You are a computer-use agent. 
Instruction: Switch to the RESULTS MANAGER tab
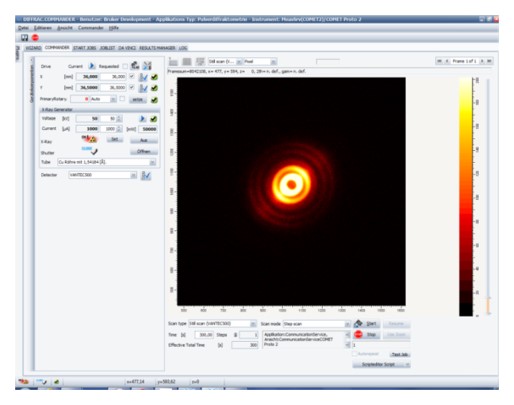pos(157,48)
